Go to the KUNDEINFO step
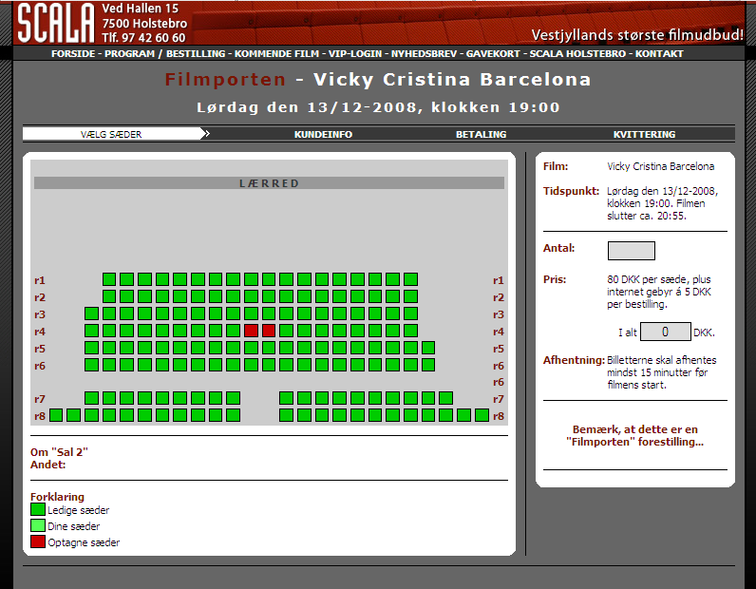 (323, 134)
